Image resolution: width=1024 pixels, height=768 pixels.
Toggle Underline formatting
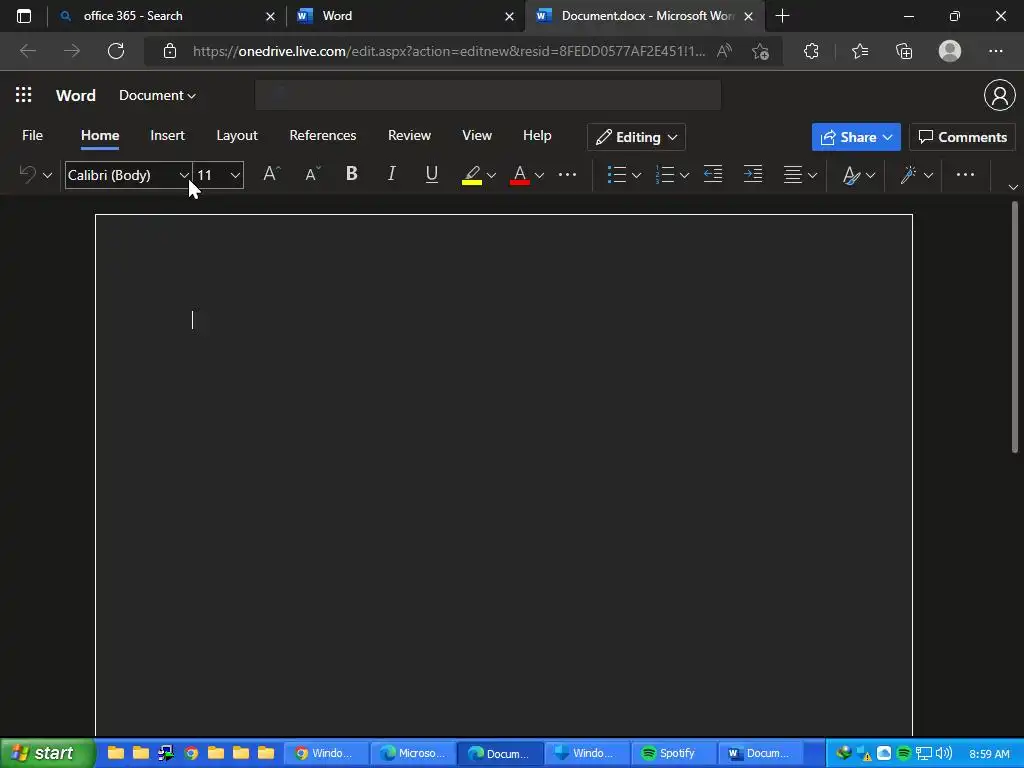click(x=432, y=174)
